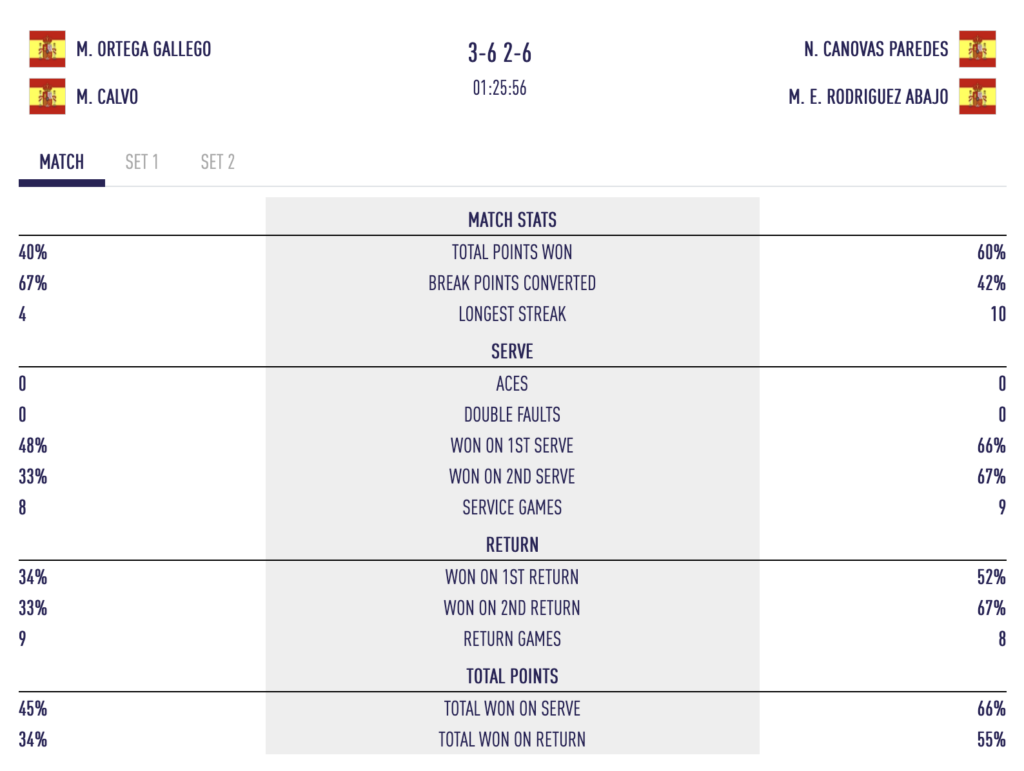1024x771 pixels.
Task: Select the Won on 1st Serve row label
Action: pos(512,446)
